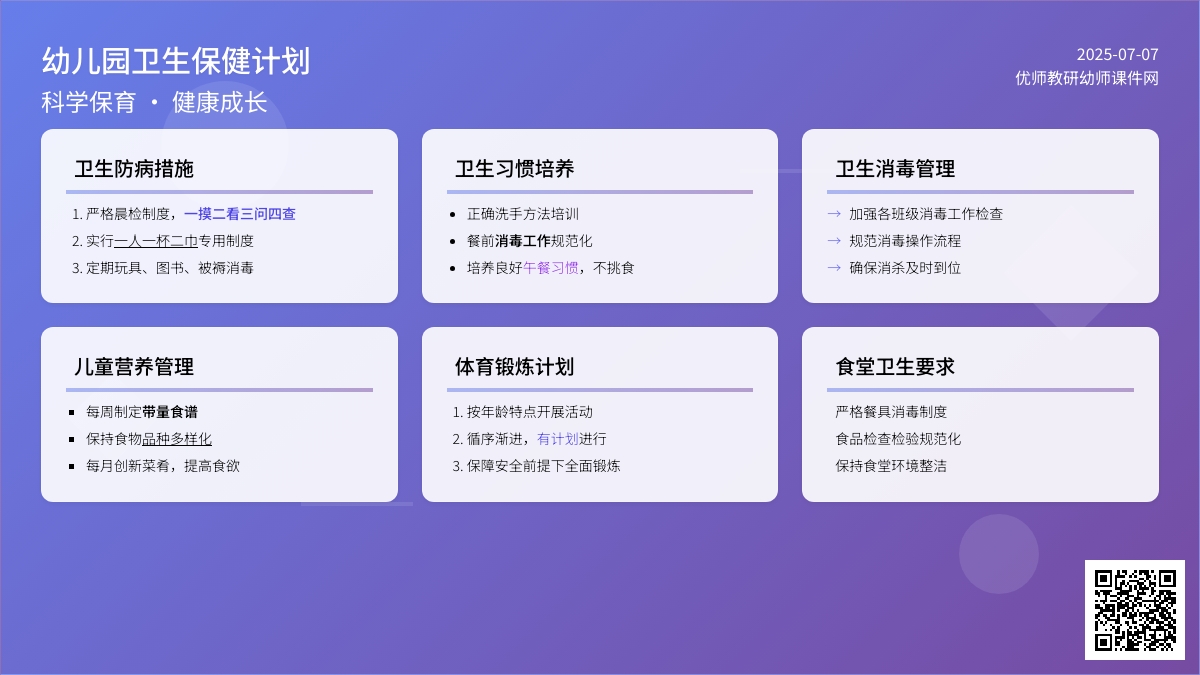The width and height of the screenshot is (1200, 675).
Task: Click the bullet 保持食物品种多样化
Action: click(149, 439)
